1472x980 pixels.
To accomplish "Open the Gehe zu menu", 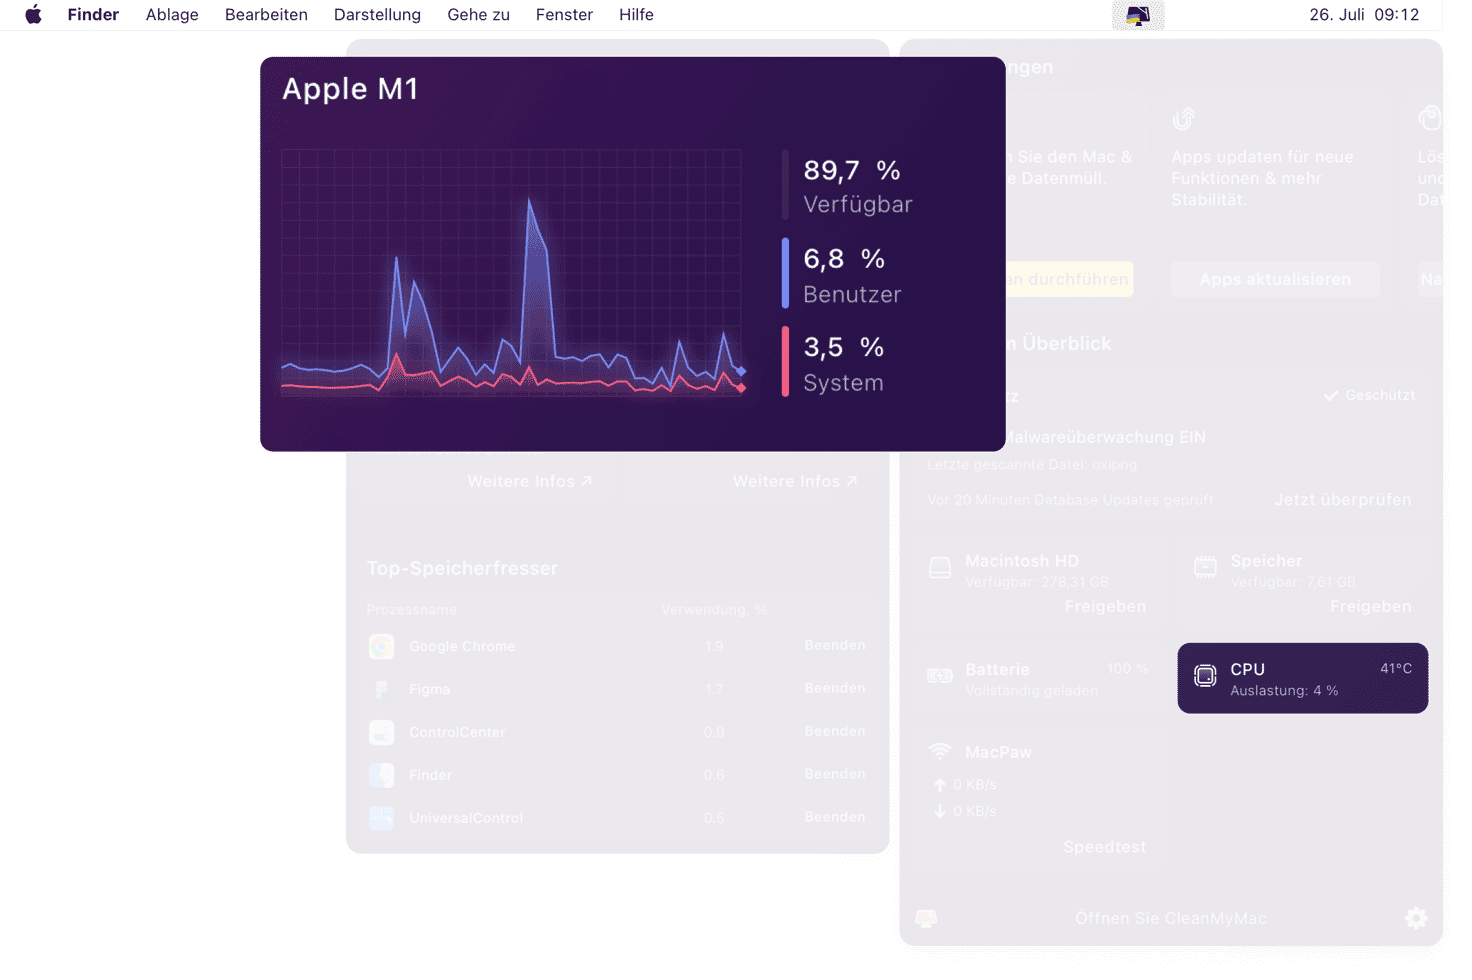I will 478,14.
